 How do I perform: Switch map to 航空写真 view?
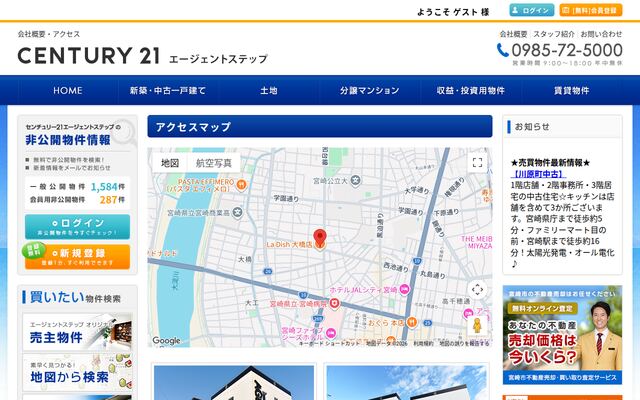point(213,163)
